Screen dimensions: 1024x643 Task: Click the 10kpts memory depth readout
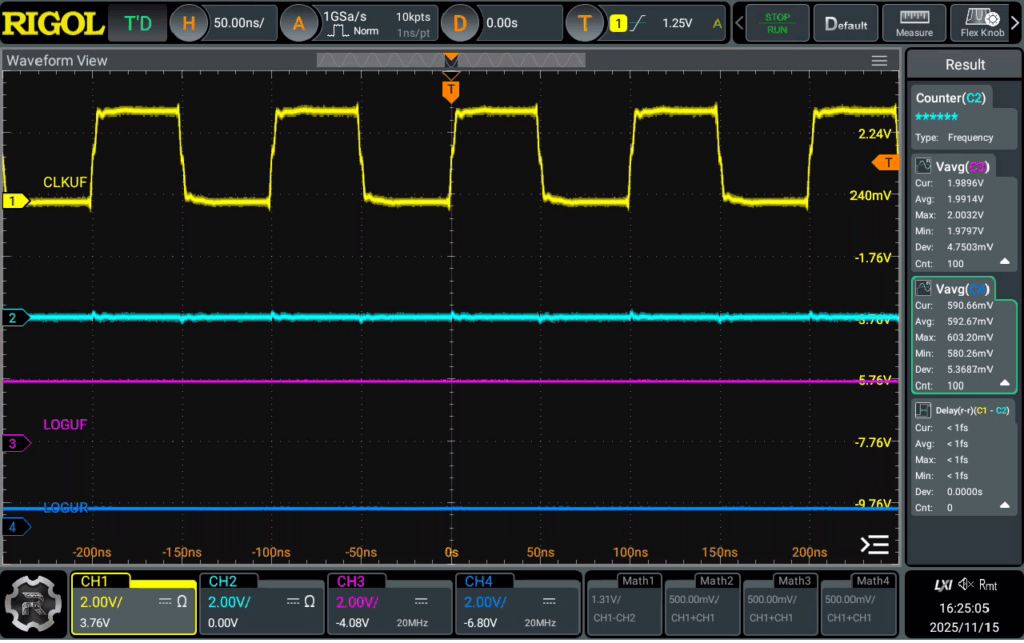[413, 17]
